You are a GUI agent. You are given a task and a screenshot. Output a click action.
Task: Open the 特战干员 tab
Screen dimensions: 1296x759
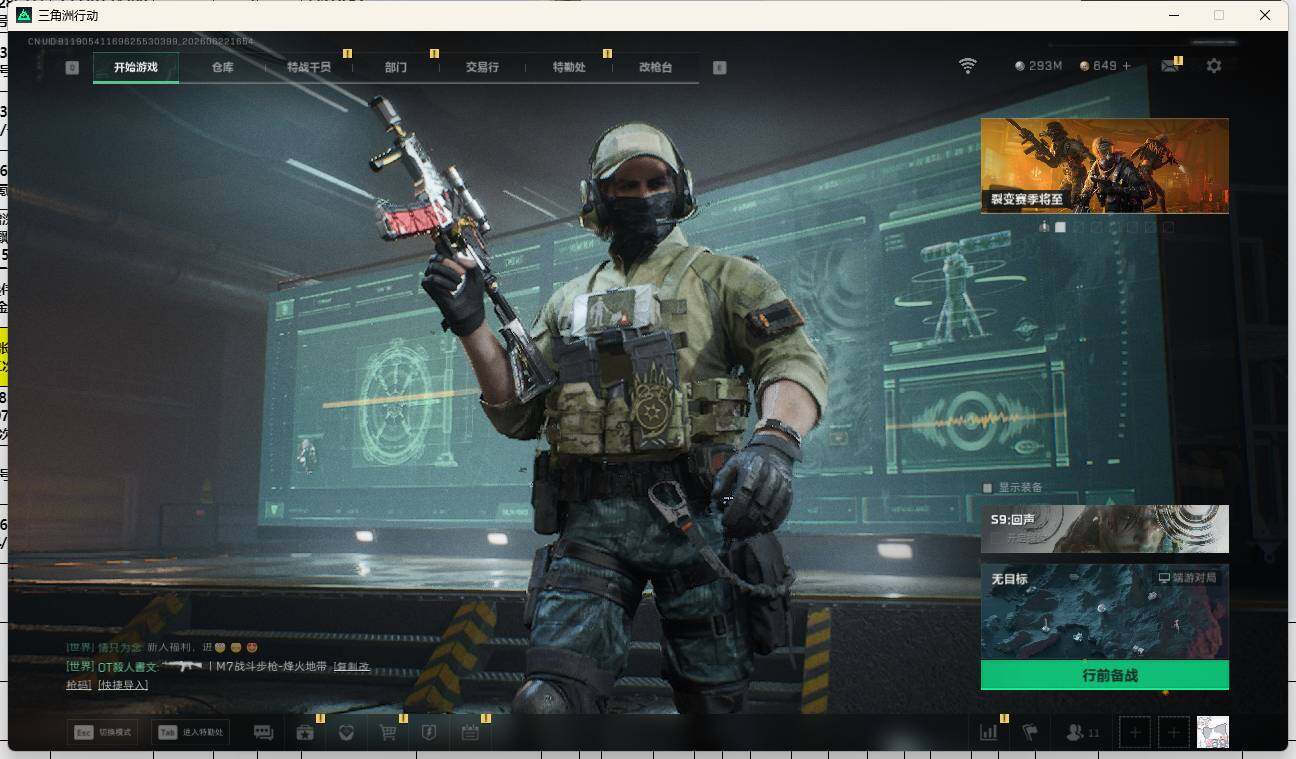click(x=309, y=67)
